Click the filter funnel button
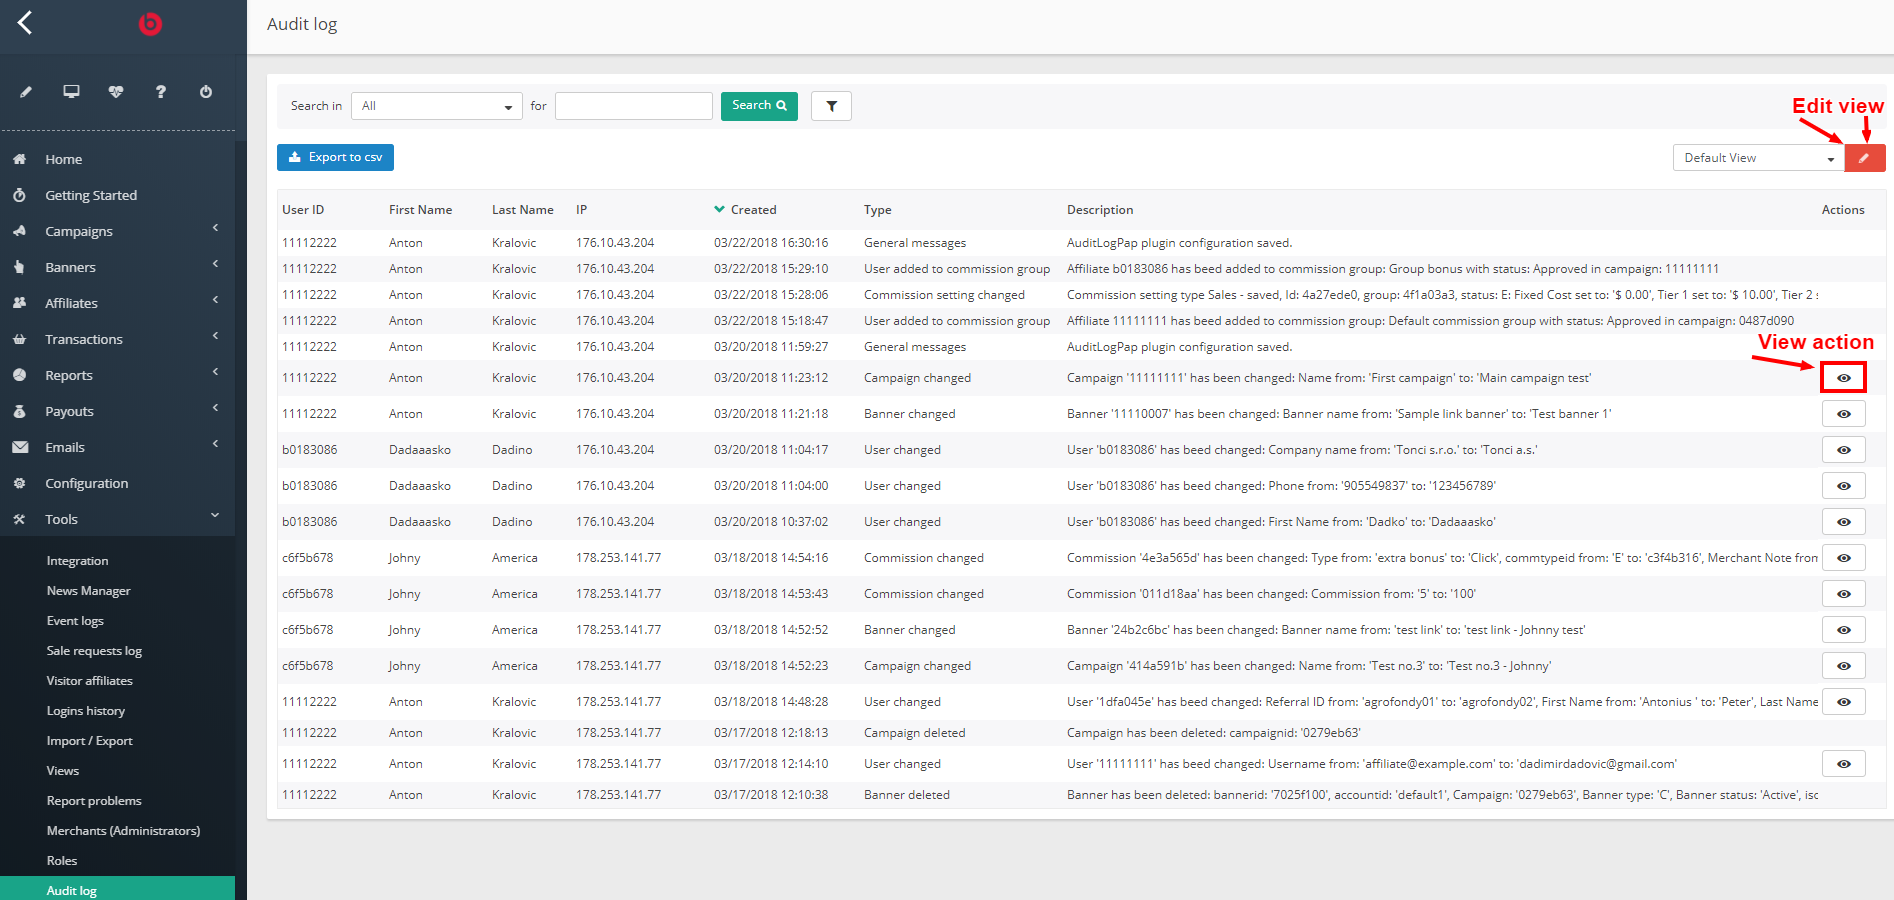1894x900 pixels. (831, 106)
